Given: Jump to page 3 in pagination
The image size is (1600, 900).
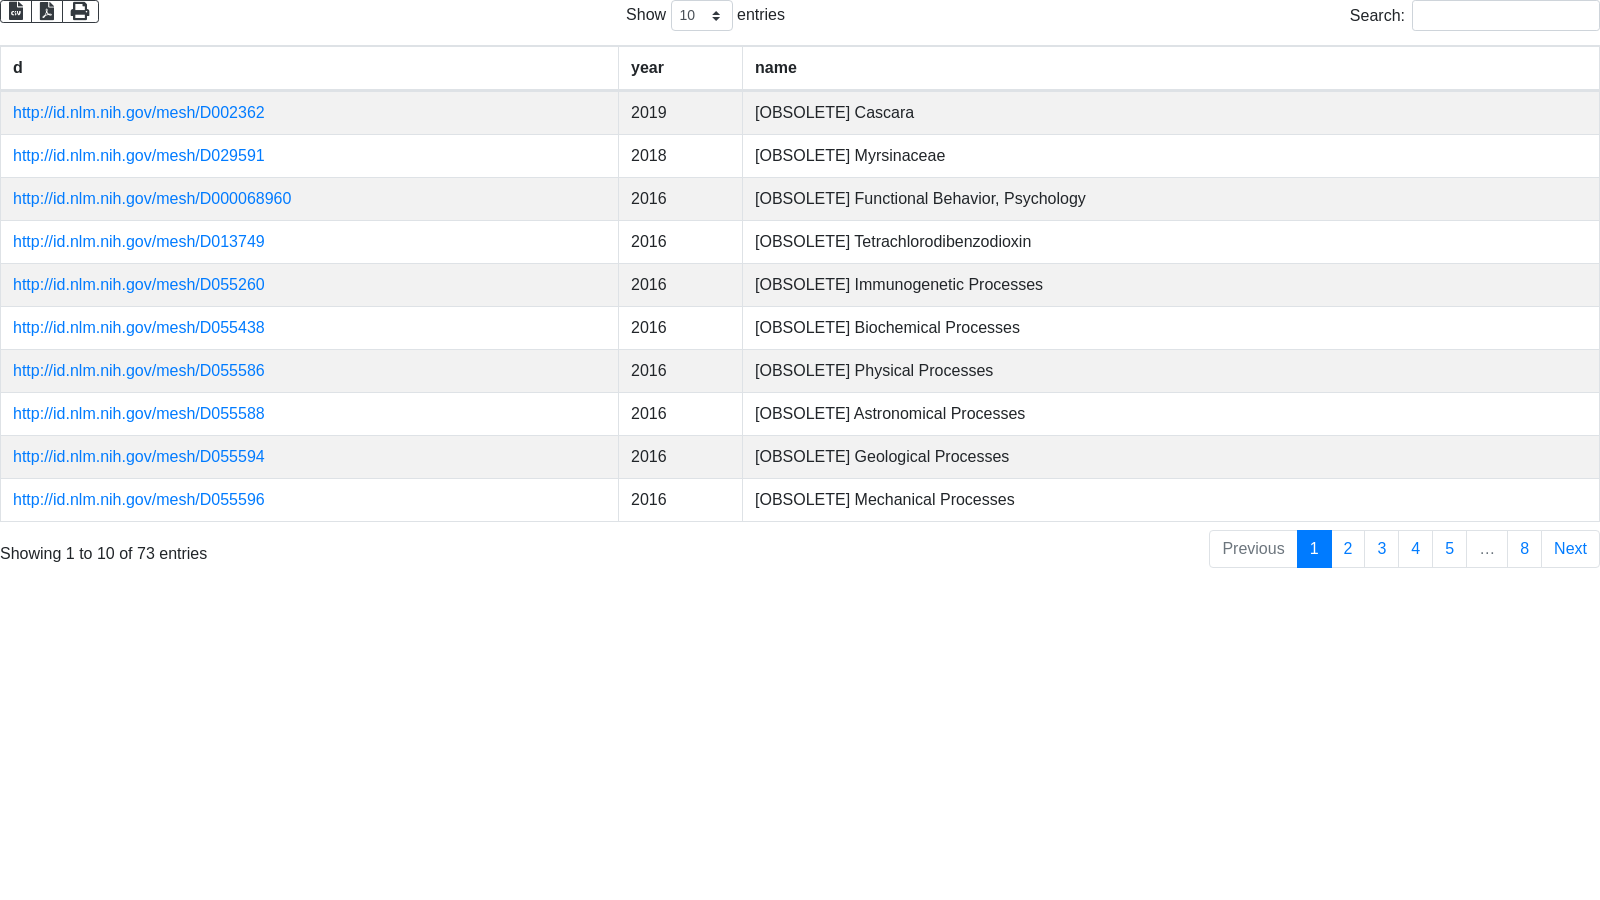Looking at the screenshot, I should pos(1381,549).
